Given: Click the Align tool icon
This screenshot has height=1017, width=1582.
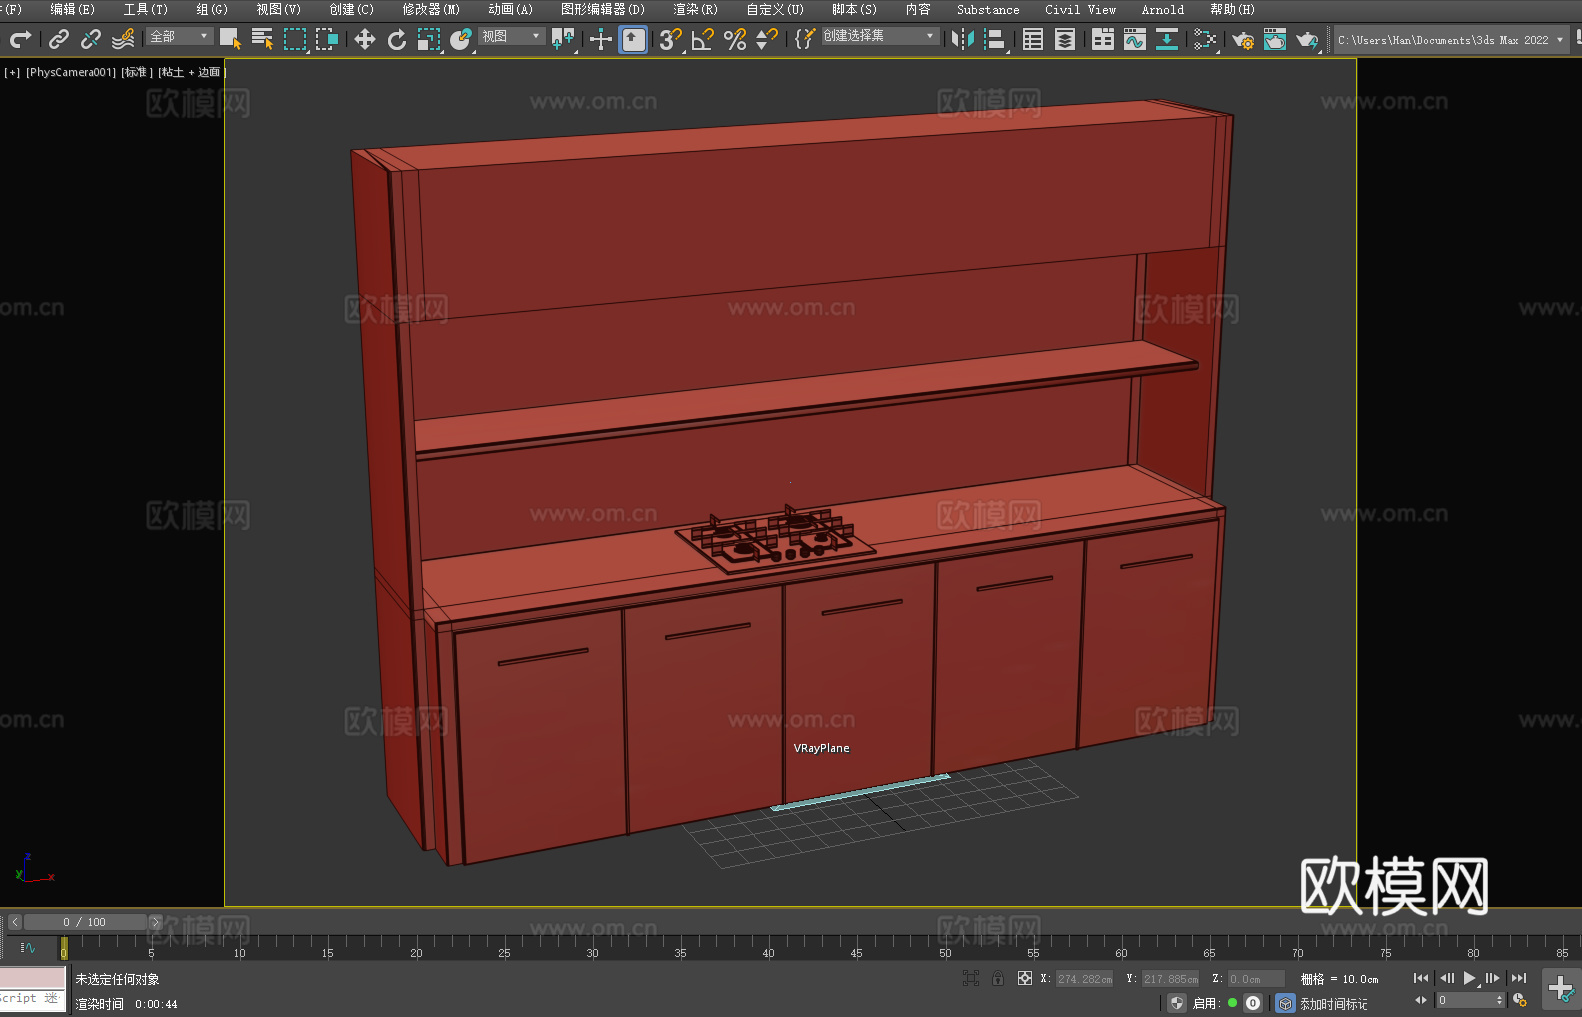Looking at the screenshot, I should pyautogui.click(x=995, y=39).
